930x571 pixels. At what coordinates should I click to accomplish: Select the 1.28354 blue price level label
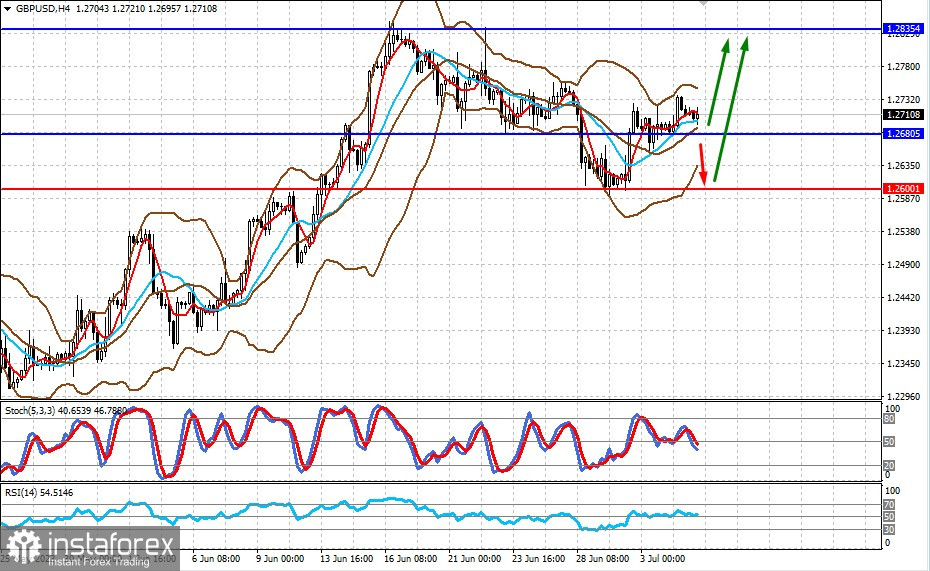point(903,28)
